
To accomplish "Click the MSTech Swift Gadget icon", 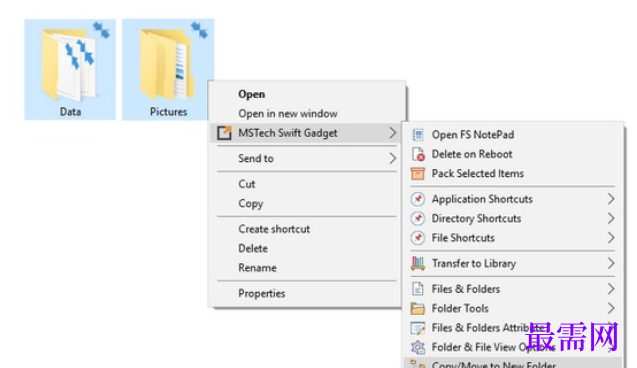I will click(x=224, y=133).
